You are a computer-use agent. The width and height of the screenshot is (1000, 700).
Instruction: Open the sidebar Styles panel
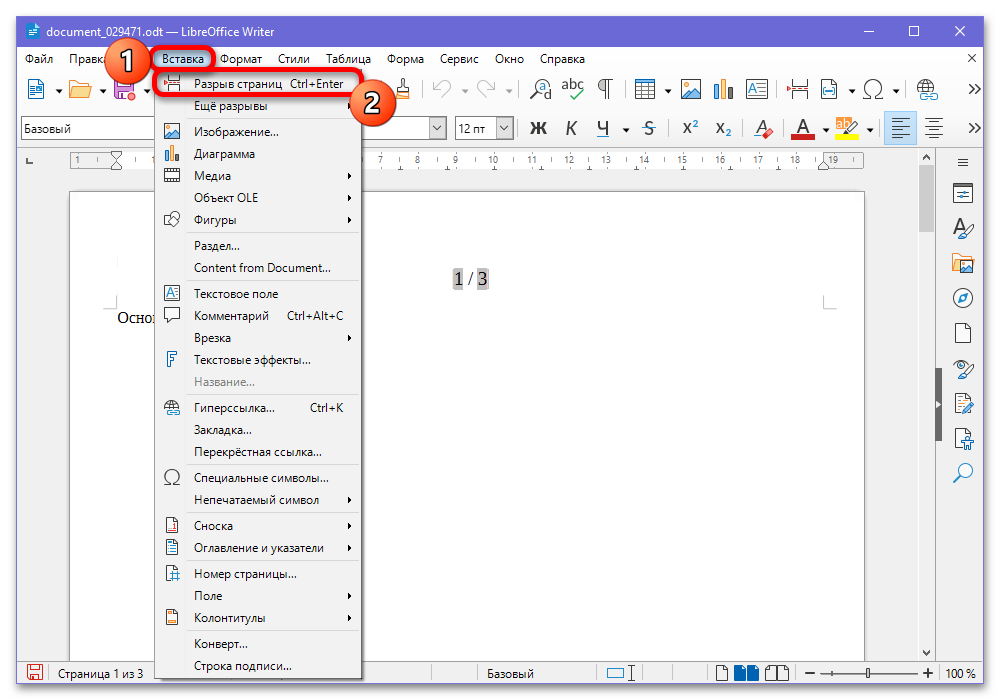click(963, 228)
